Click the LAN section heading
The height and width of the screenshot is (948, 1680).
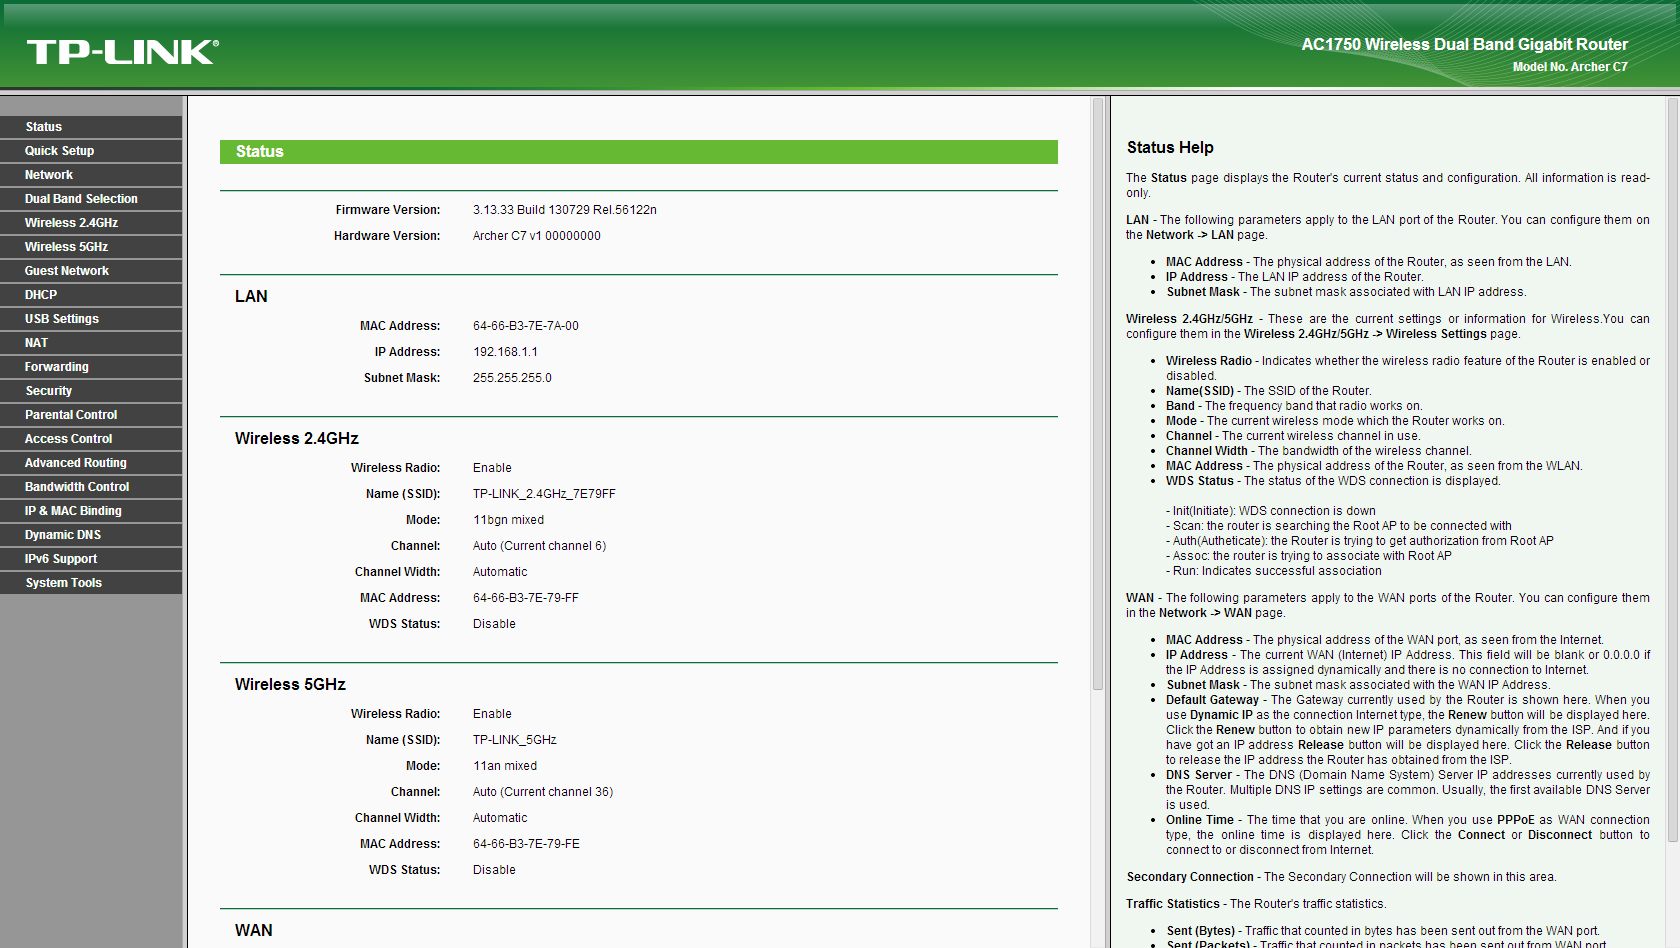tap(251, 297)
